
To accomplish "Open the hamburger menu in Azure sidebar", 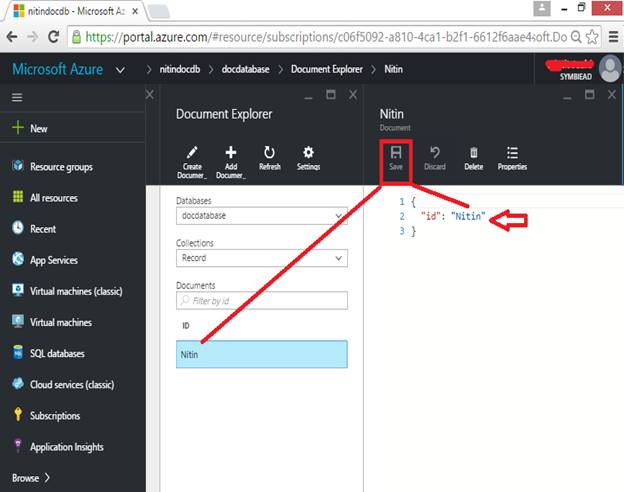I will (17, 97).
